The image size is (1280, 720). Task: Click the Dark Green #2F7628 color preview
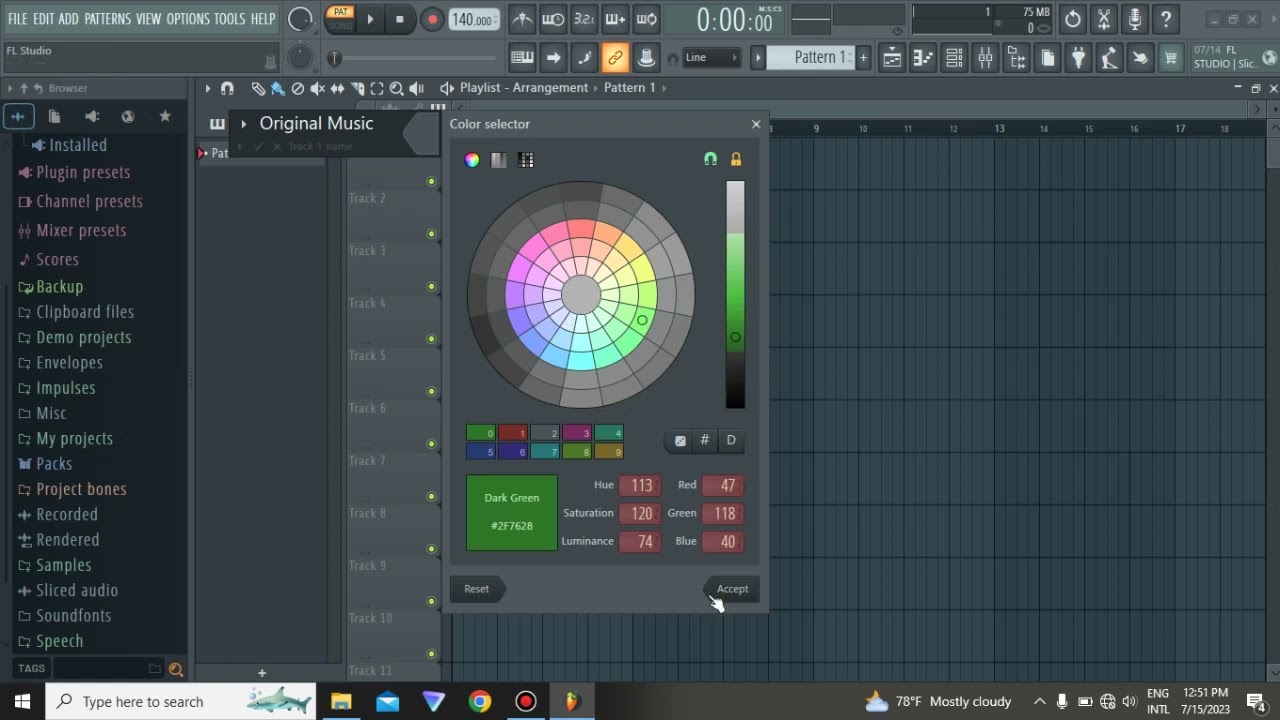click(x=511, y=512)
